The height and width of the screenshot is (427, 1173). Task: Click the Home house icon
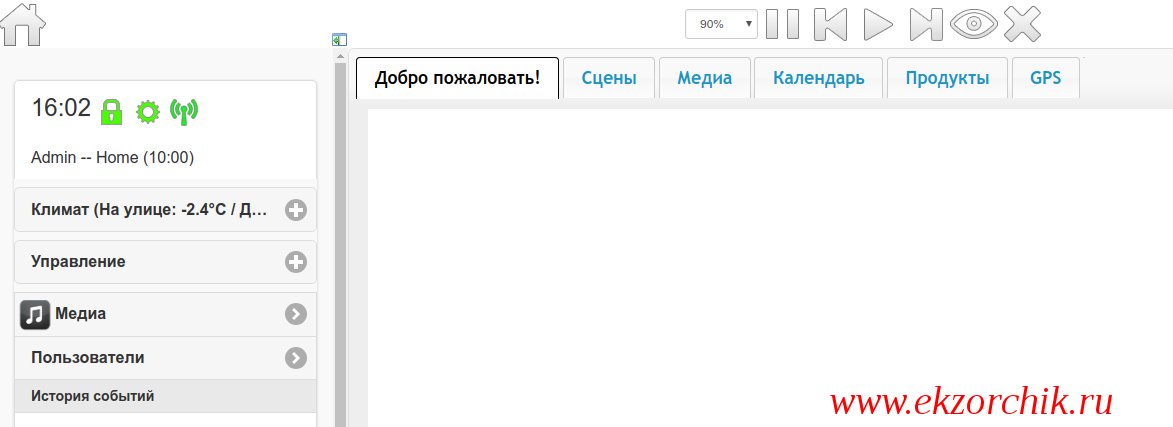point(23,24)
